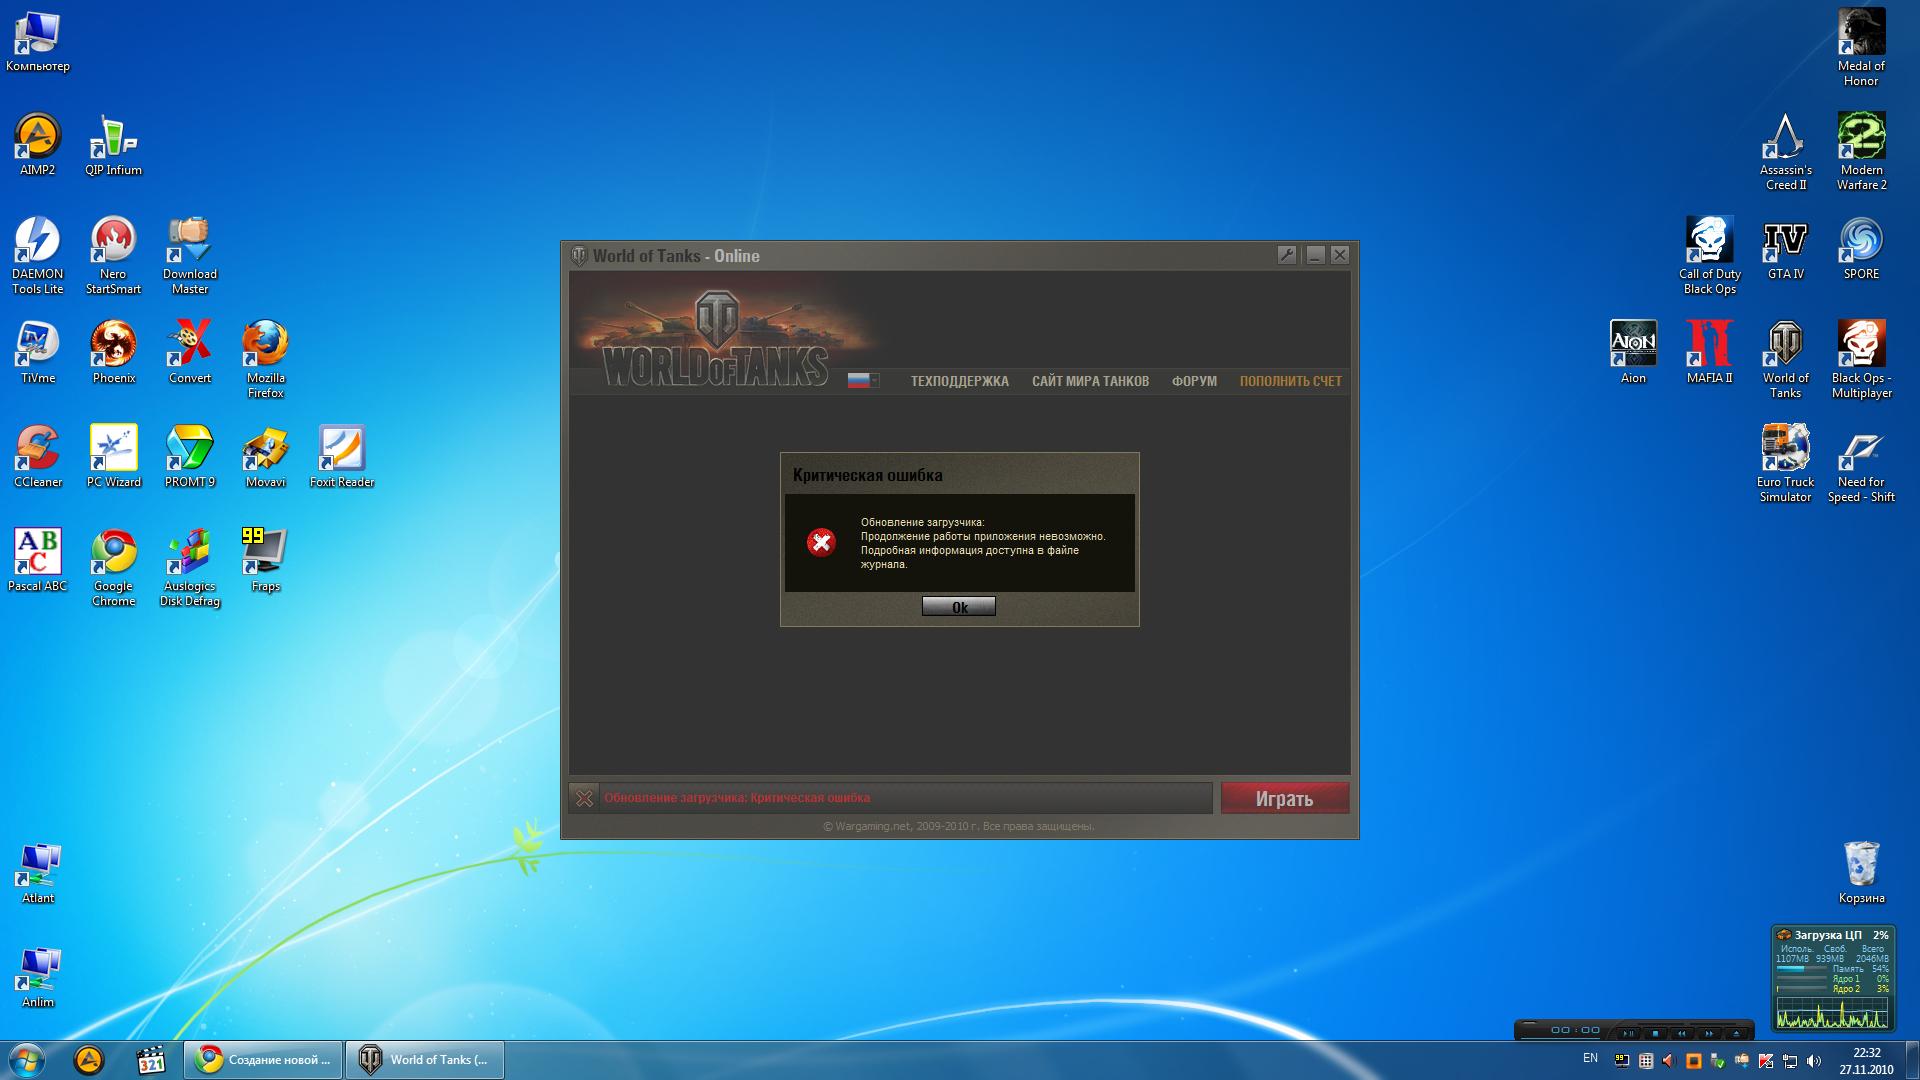
Task: Open launcher settings wrench icon
Action: tap(1287, 255)
